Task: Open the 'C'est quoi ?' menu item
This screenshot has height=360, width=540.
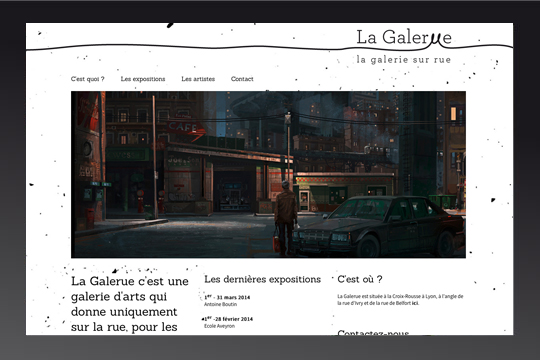Action: coord(87,79)
